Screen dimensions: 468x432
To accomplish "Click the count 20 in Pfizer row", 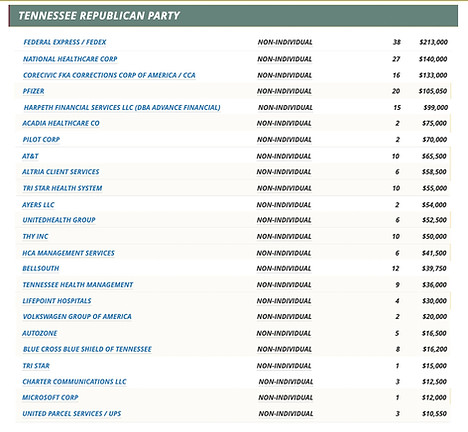I will pyautogui.click(x=396, y=91).
